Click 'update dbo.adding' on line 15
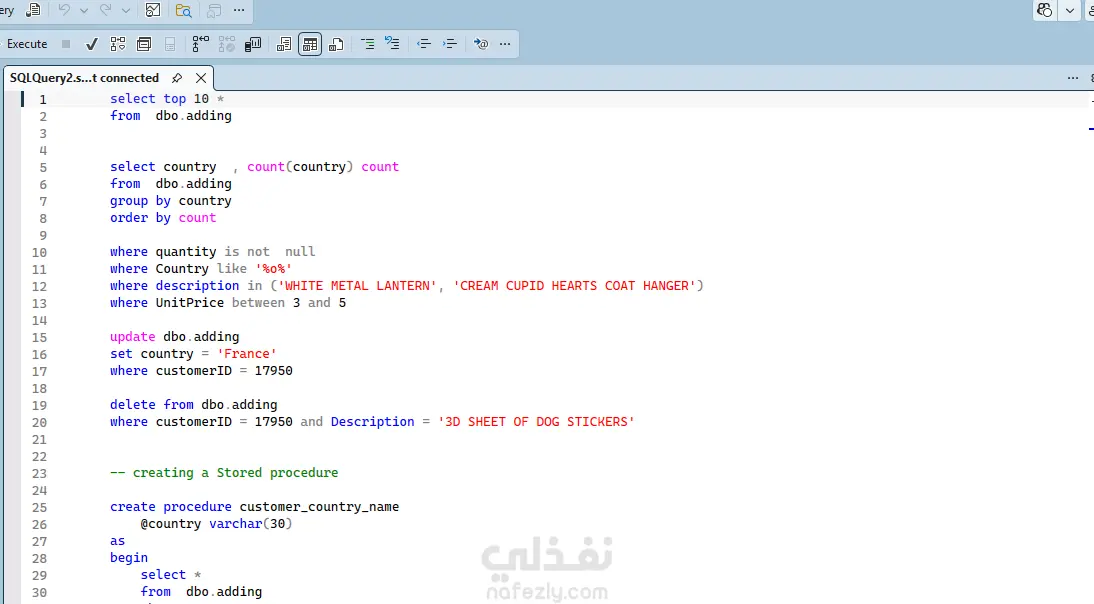 [174, 337]
